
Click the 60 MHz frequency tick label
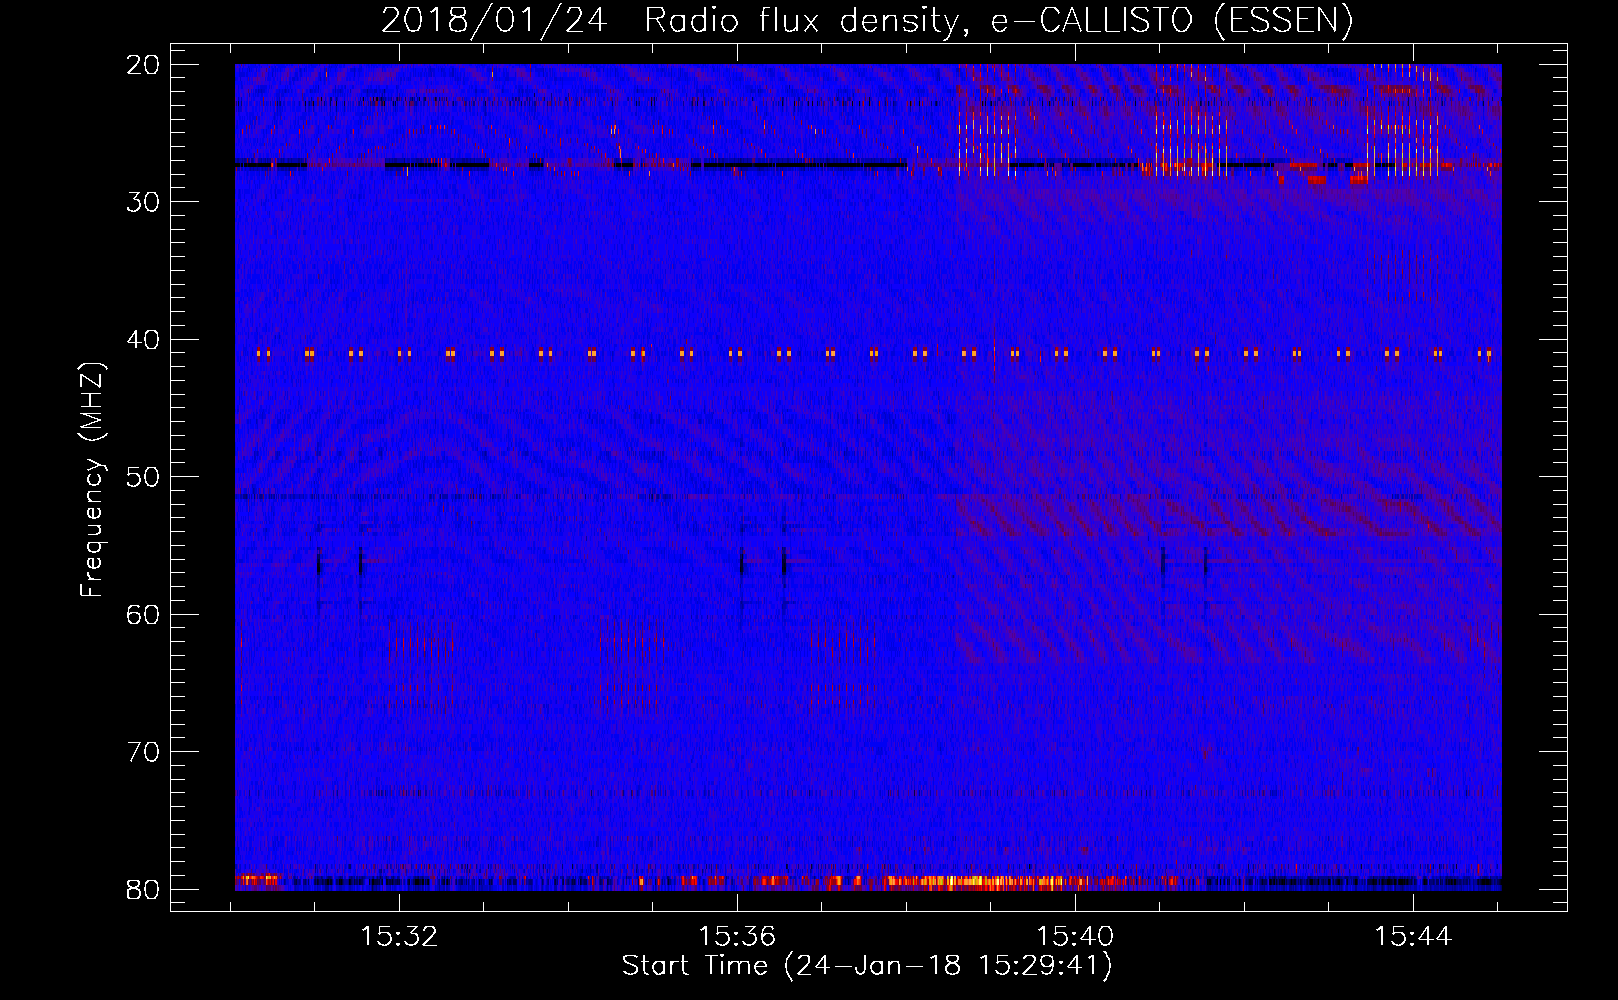(144, 614)
